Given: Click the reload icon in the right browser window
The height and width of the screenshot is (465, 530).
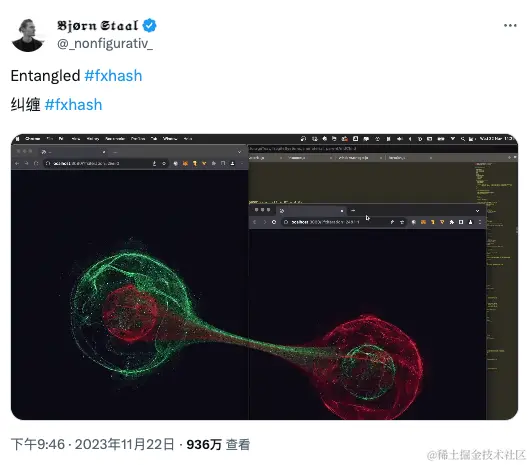Looking at the screenshot, I should coord(274,222).
